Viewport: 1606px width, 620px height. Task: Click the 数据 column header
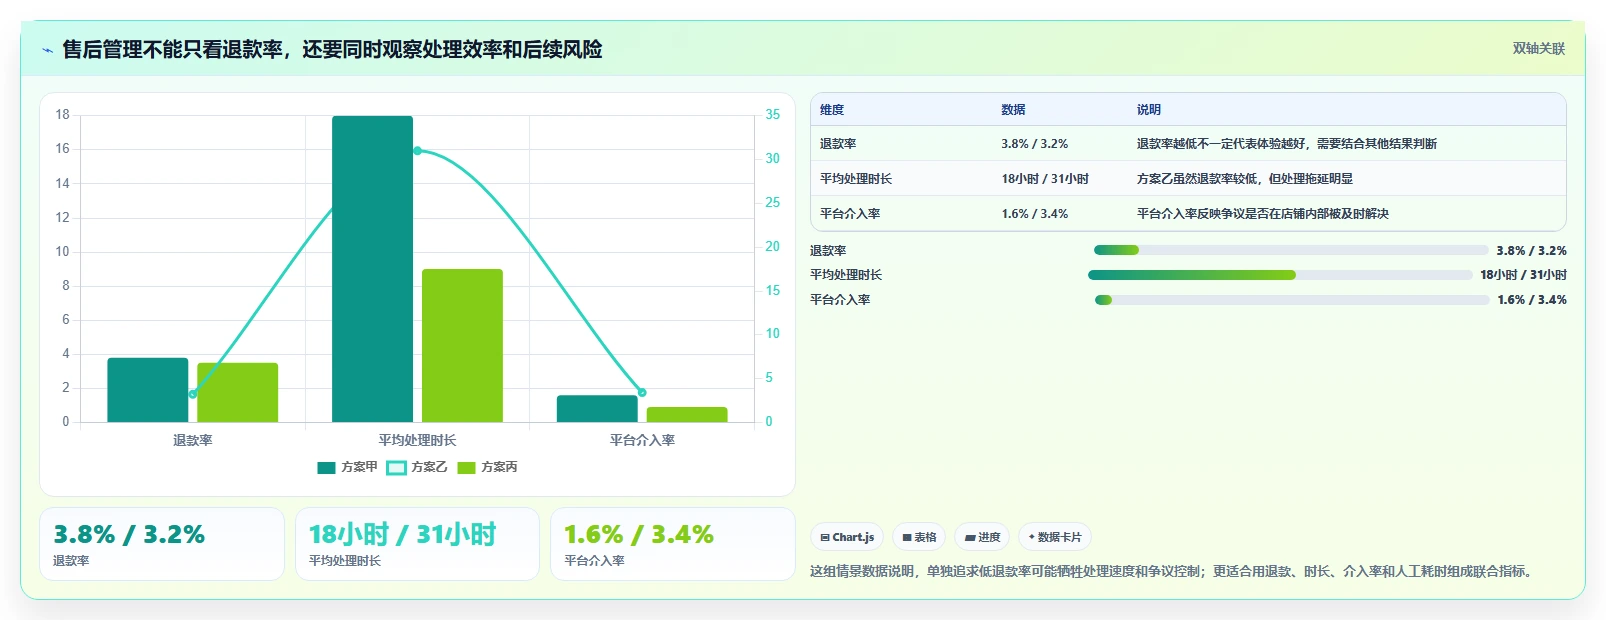click(1013, 110)
